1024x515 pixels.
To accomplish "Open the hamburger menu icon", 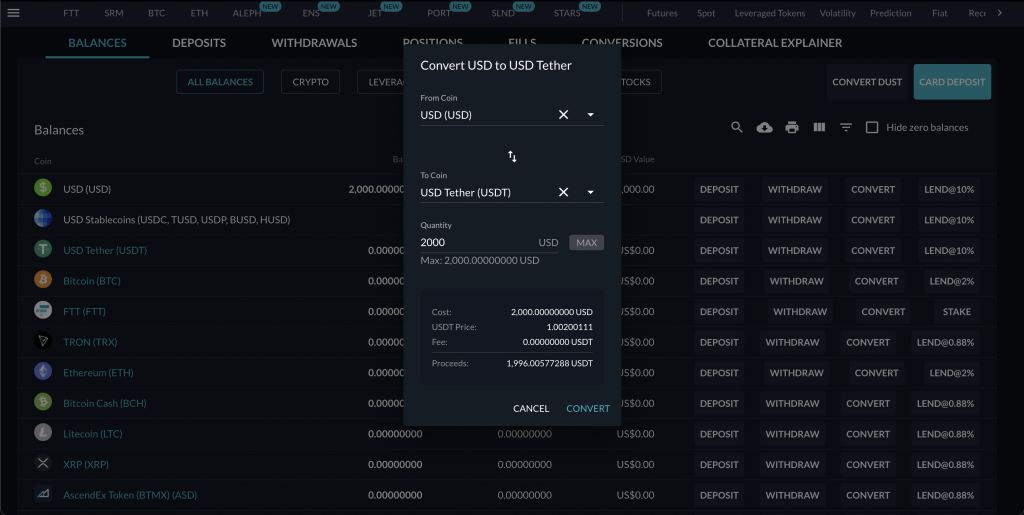I will (x=13, y=13).
